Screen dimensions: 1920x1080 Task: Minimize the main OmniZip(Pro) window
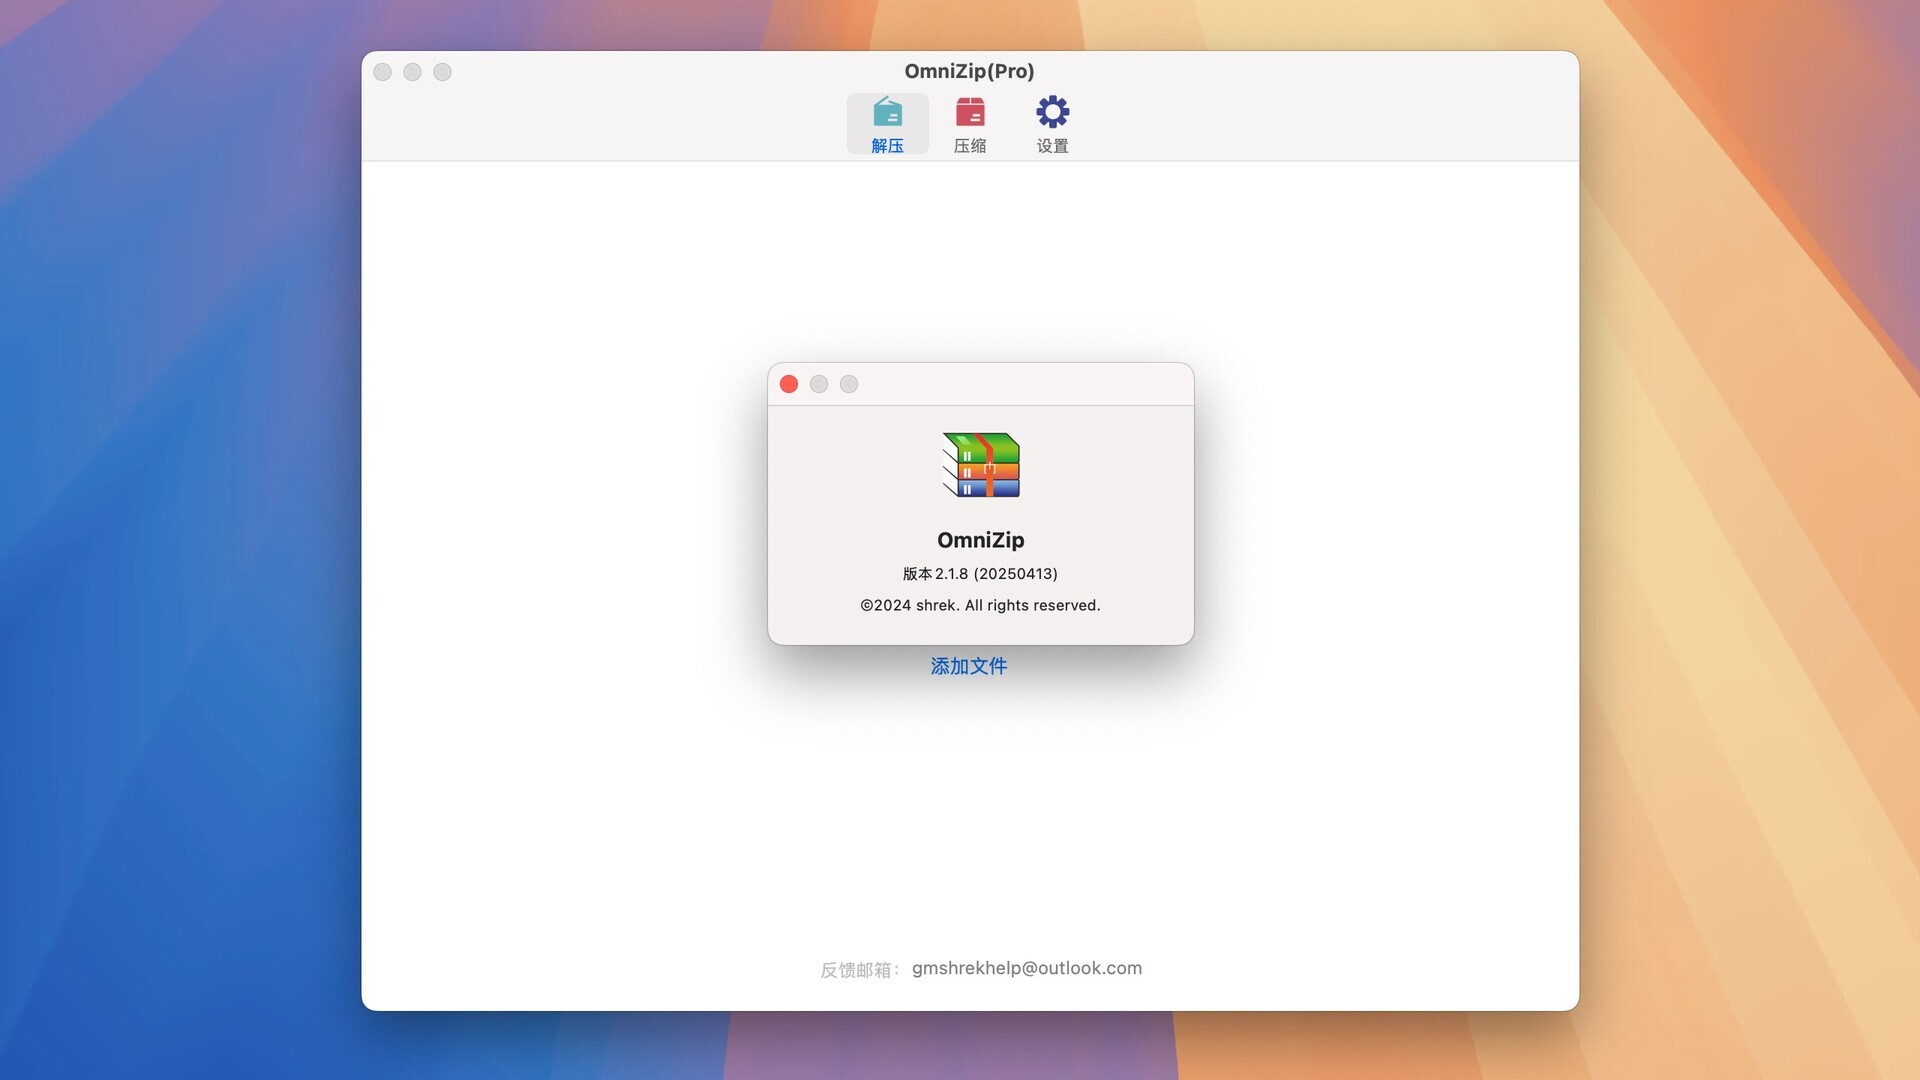[x=413, y=71]
